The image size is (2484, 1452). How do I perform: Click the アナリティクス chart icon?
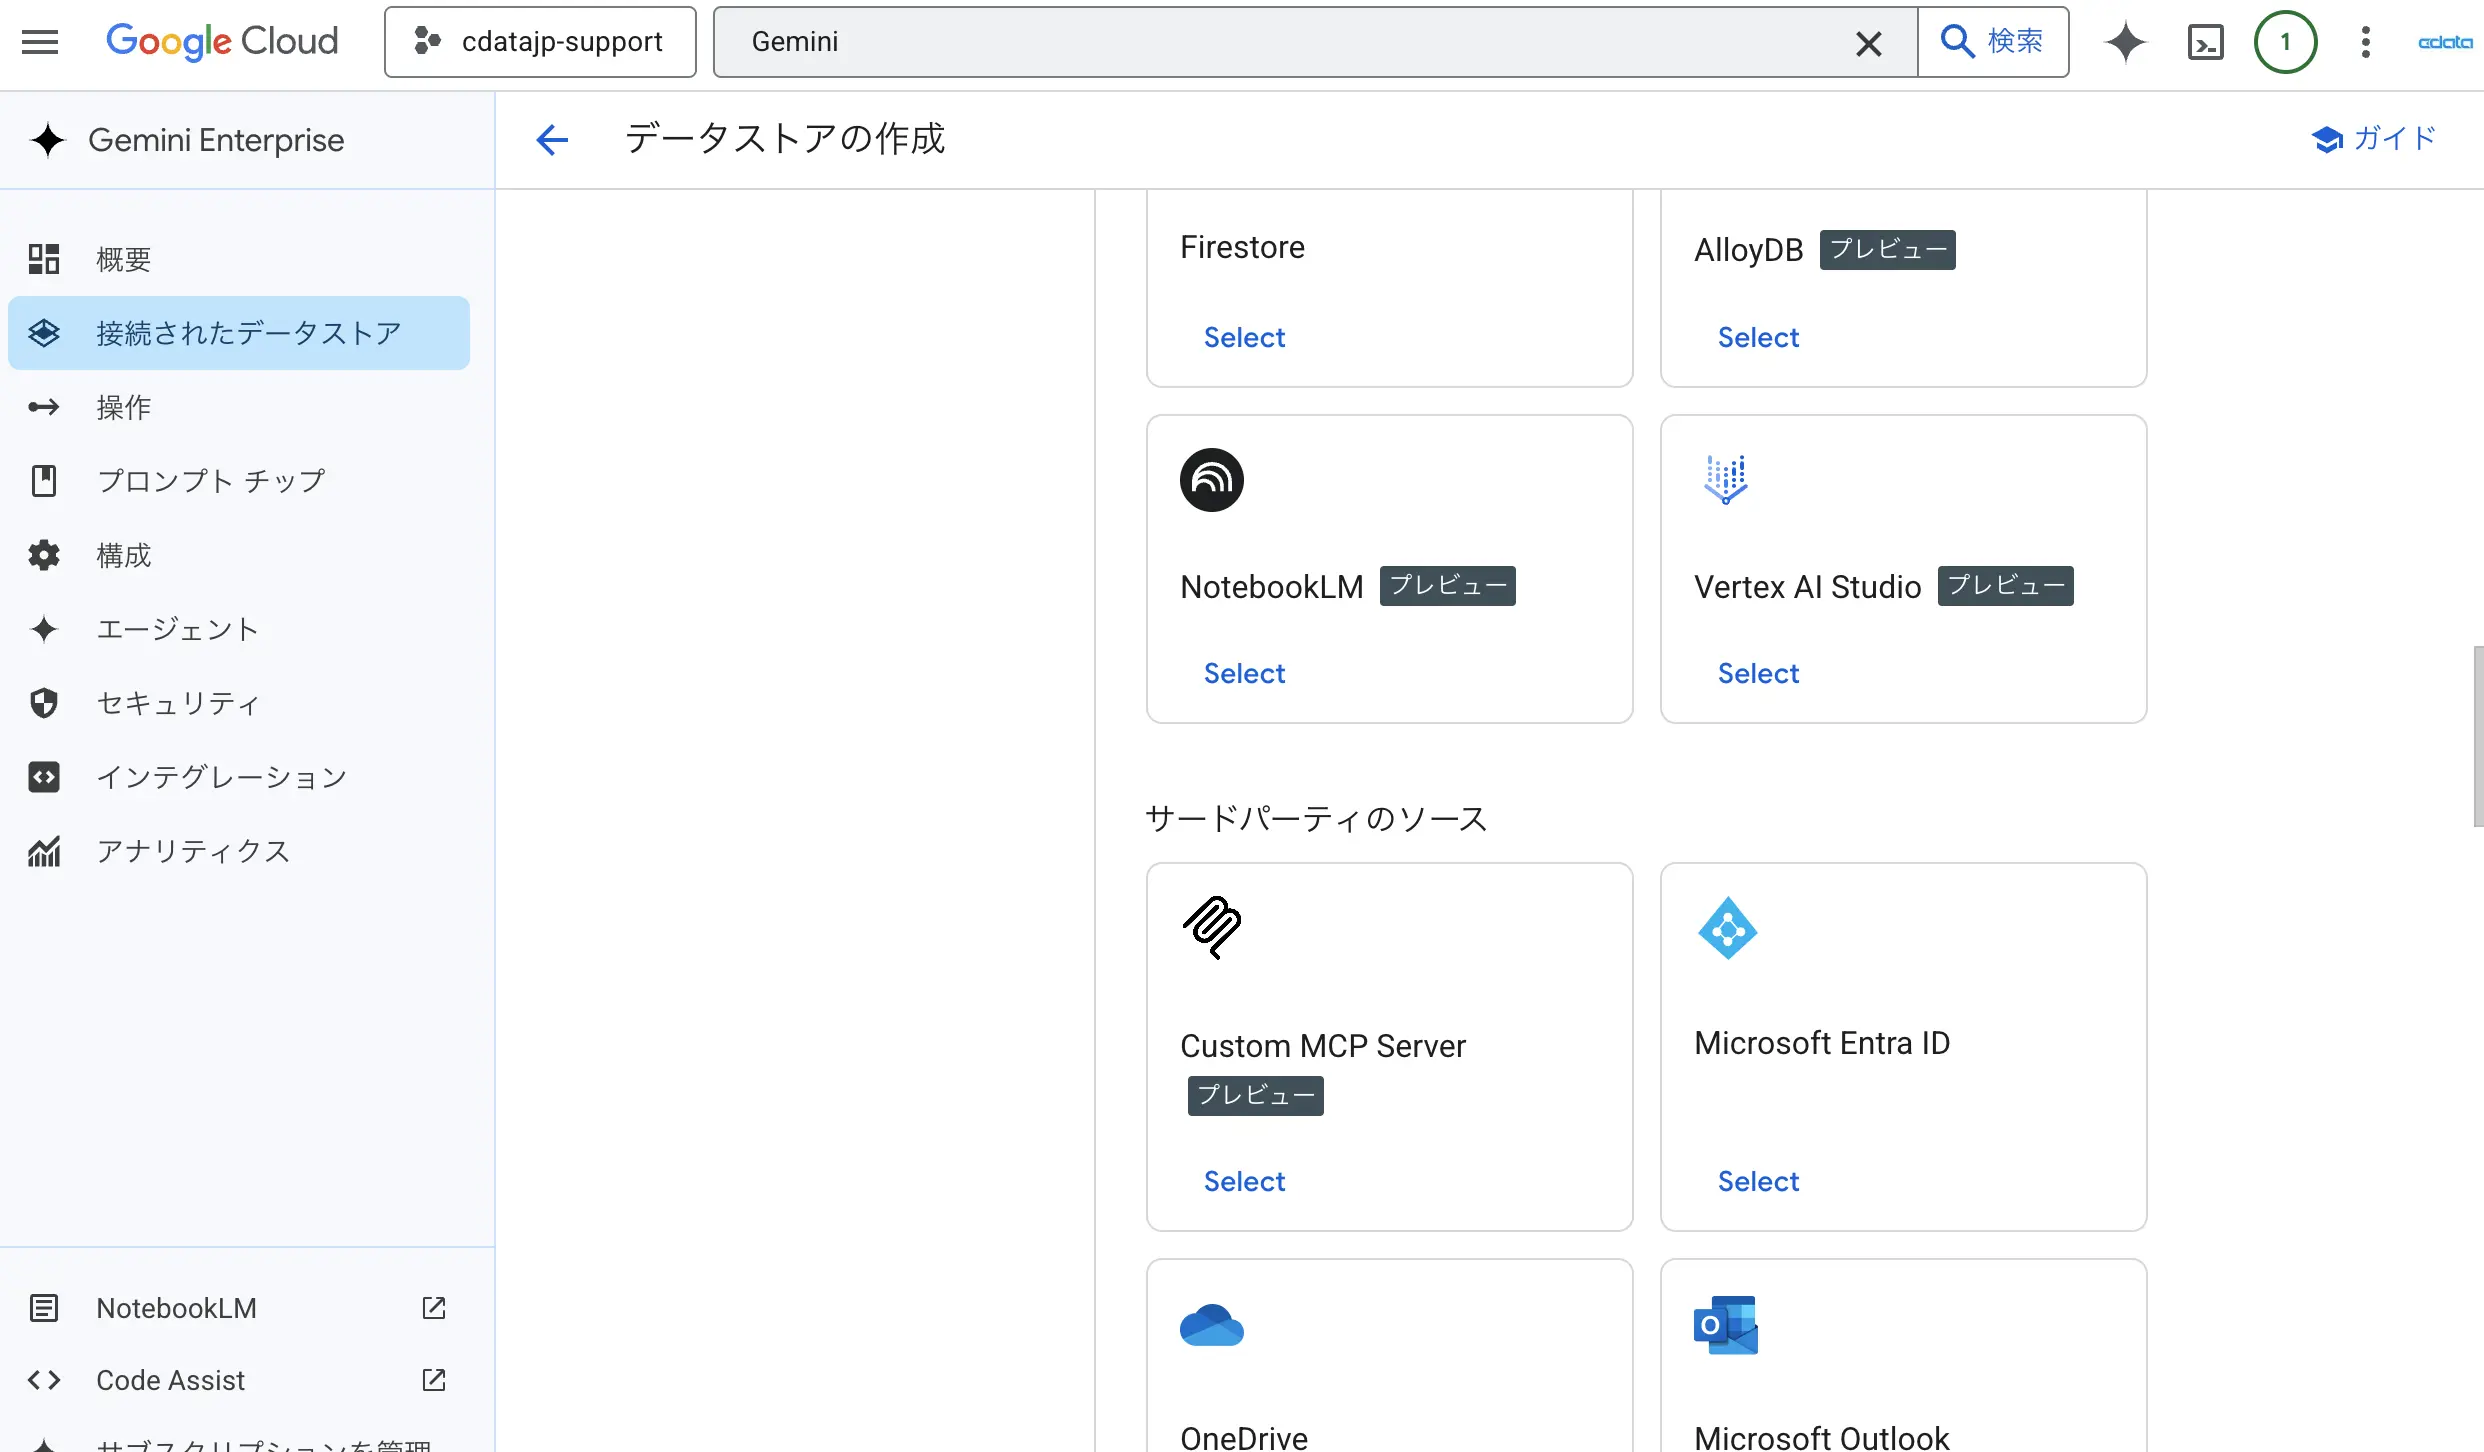tap(44, 851)
